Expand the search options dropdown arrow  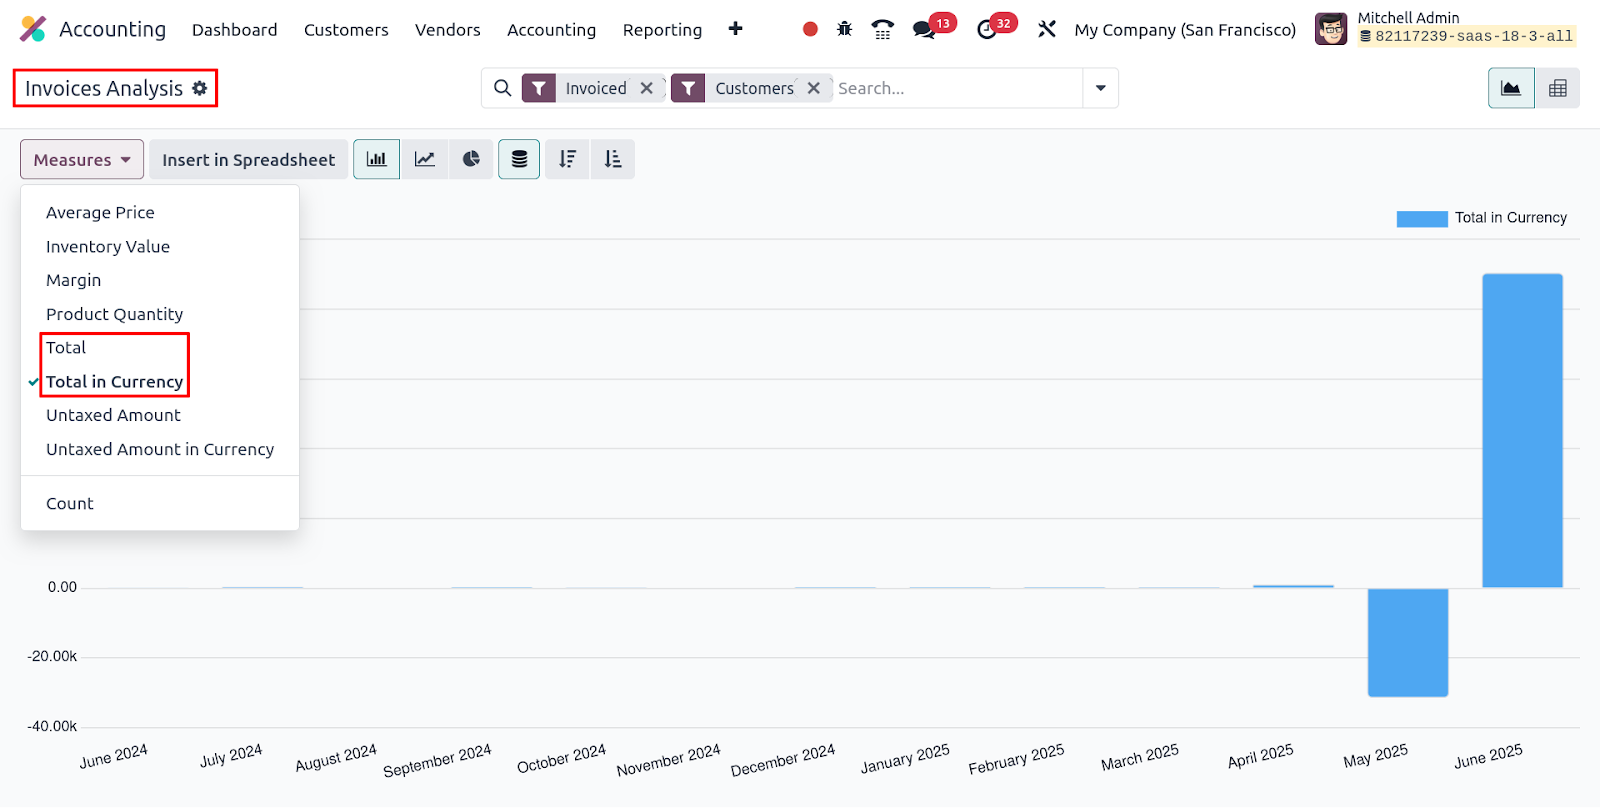[1100, 88]
